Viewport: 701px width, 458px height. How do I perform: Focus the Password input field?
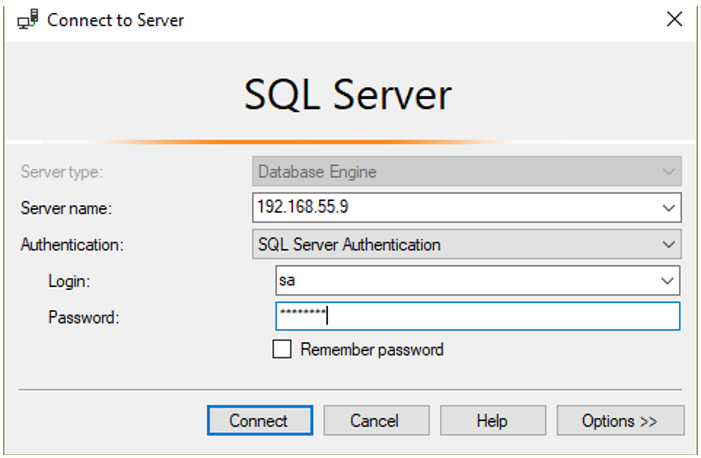(x=477, y=317)
